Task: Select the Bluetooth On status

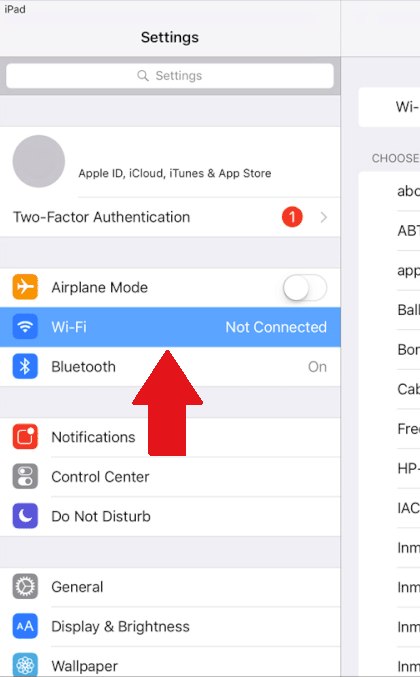Action: (317, 367)
